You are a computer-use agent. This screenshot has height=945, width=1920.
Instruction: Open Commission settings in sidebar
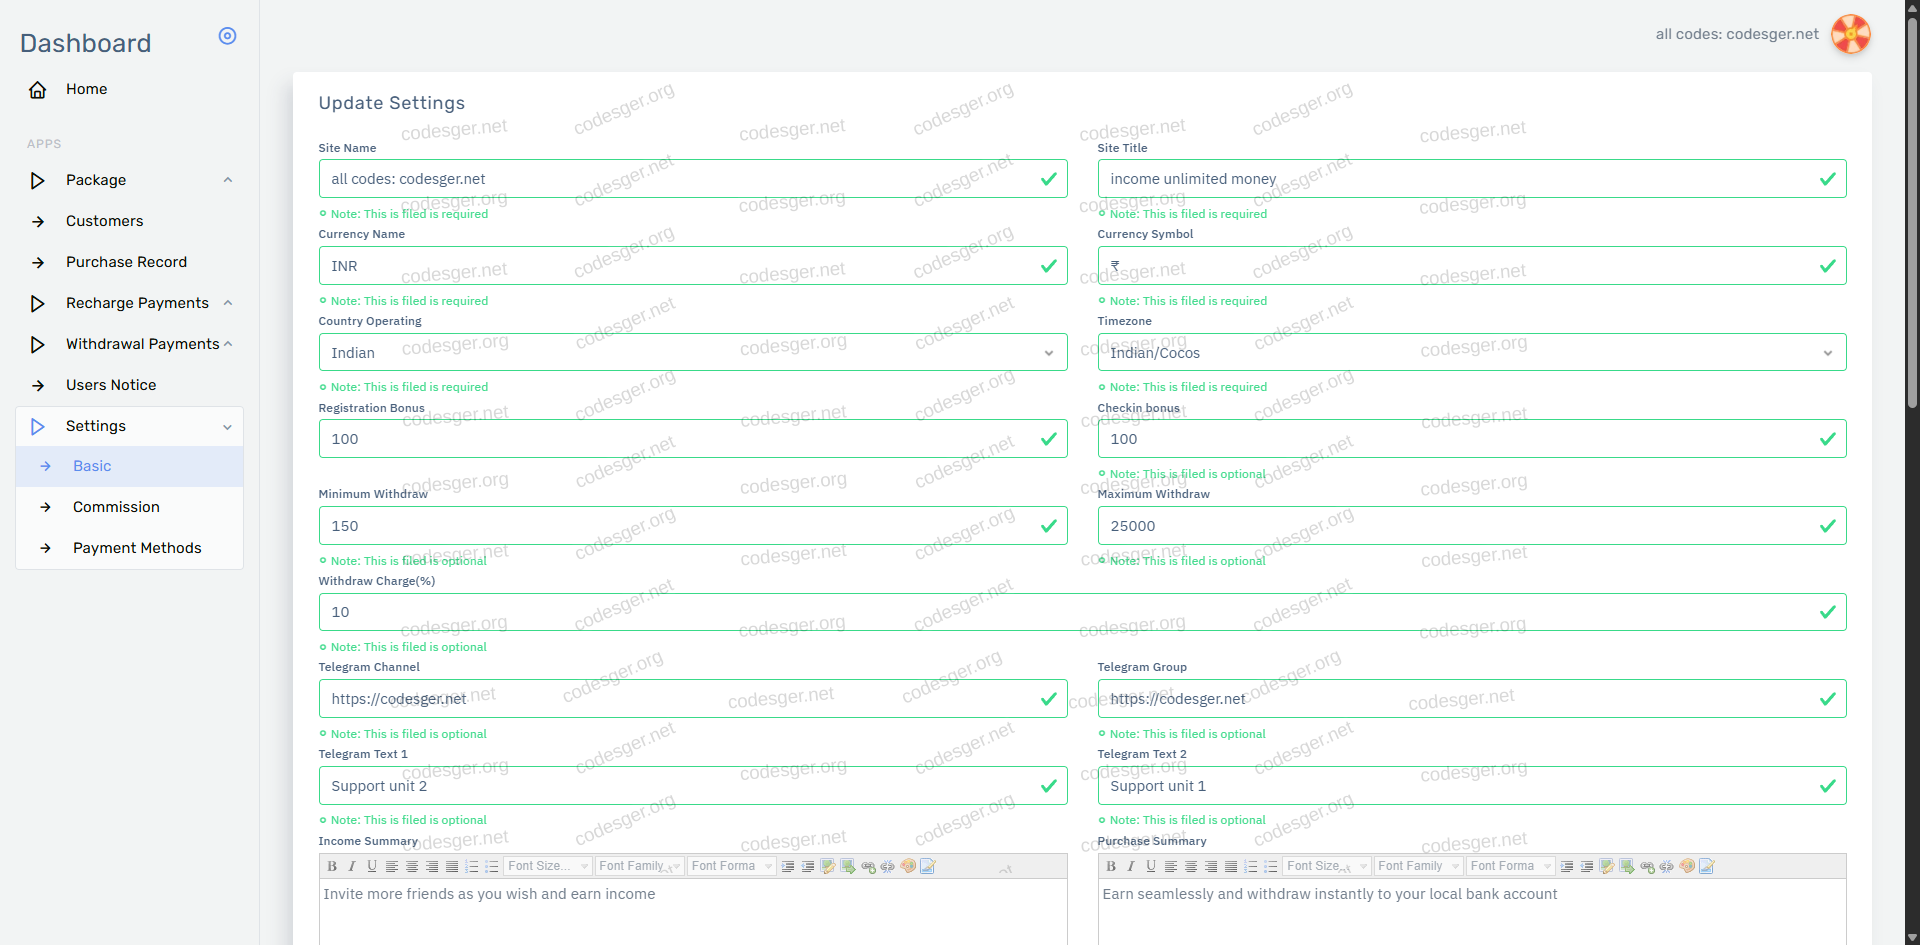coord(116,507)
